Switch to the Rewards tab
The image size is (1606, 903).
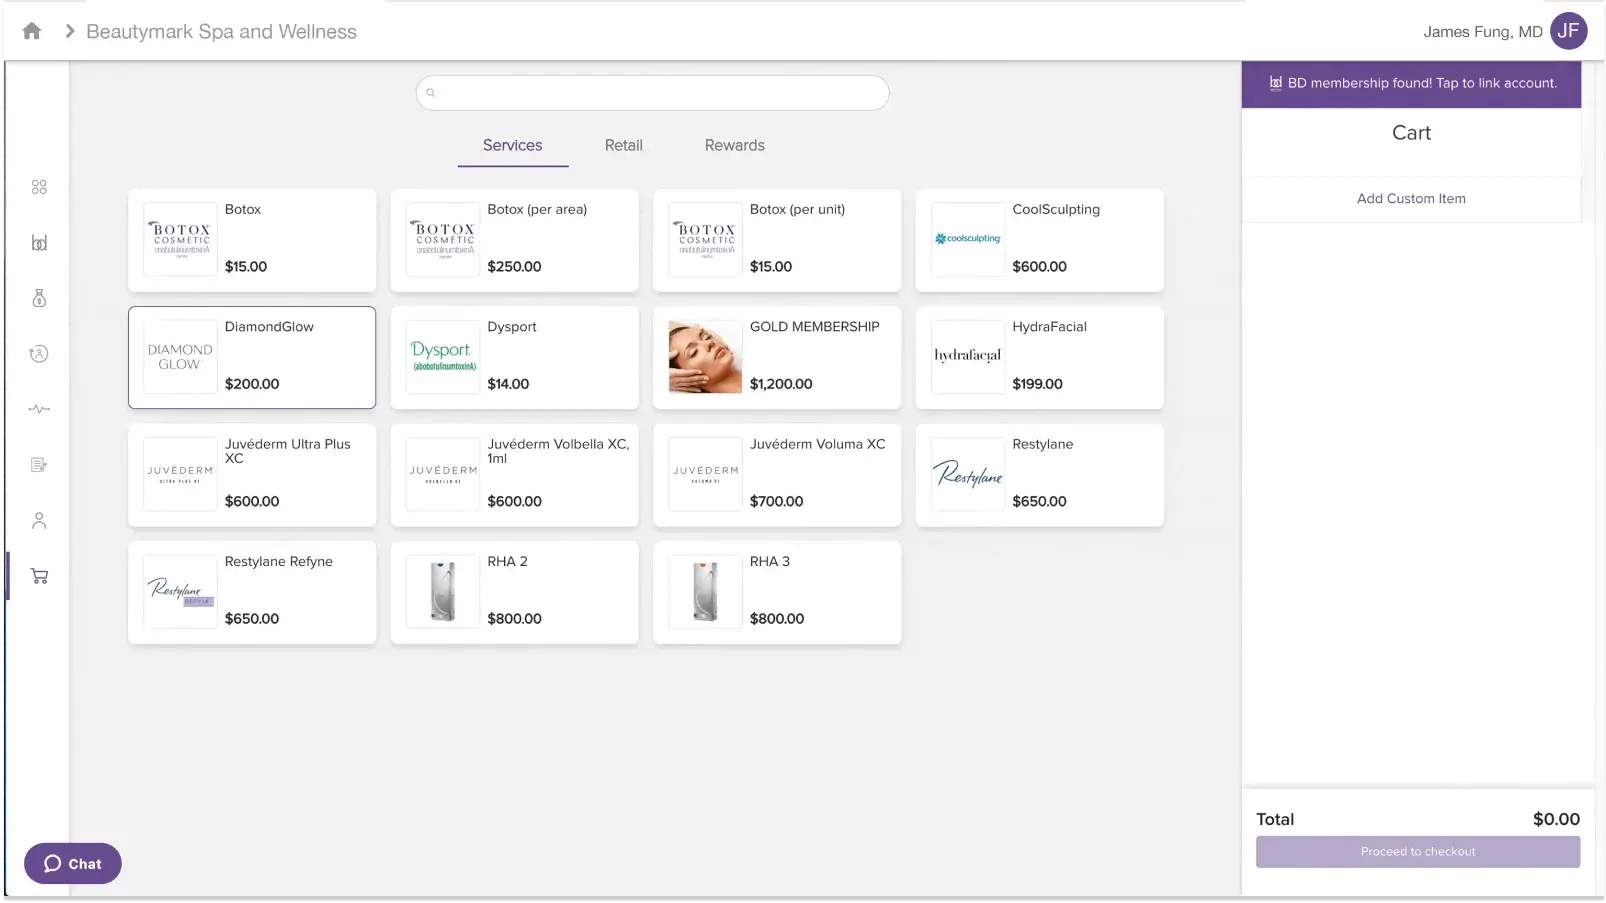[734, 145]
